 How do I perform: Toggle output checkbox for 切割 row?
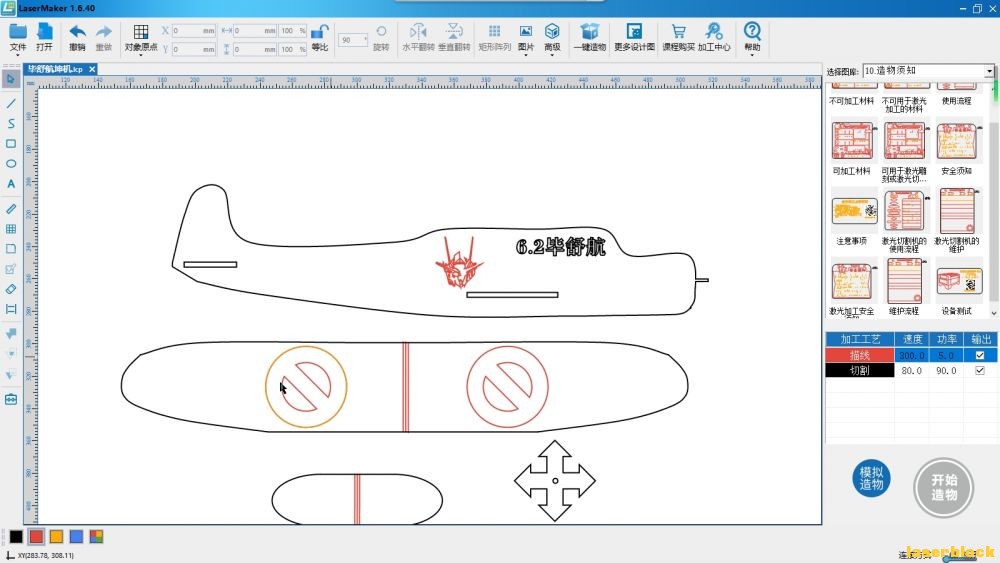click(x=980, y=370)
